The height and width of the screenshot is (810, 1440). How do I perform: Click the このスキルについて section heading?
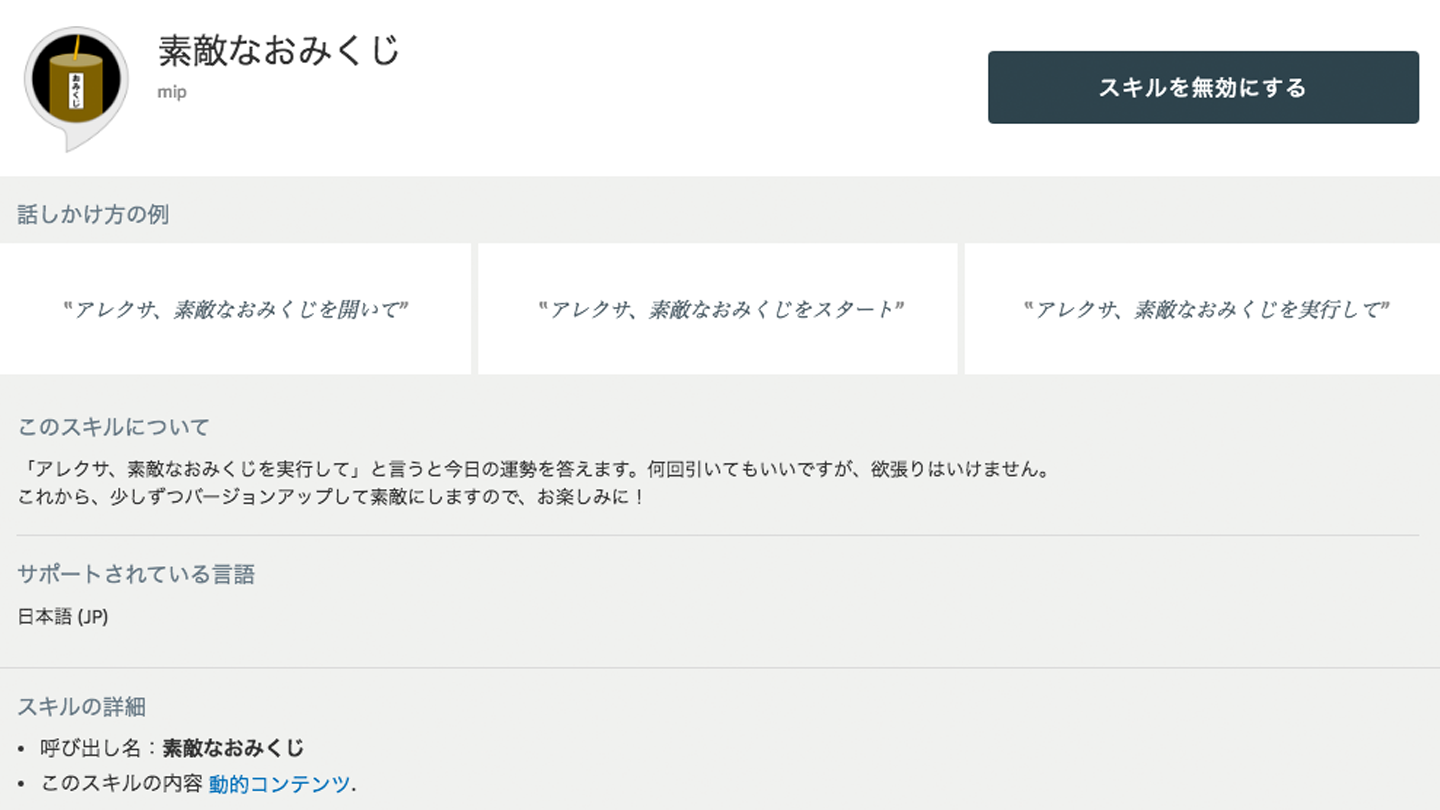[113, 427]
